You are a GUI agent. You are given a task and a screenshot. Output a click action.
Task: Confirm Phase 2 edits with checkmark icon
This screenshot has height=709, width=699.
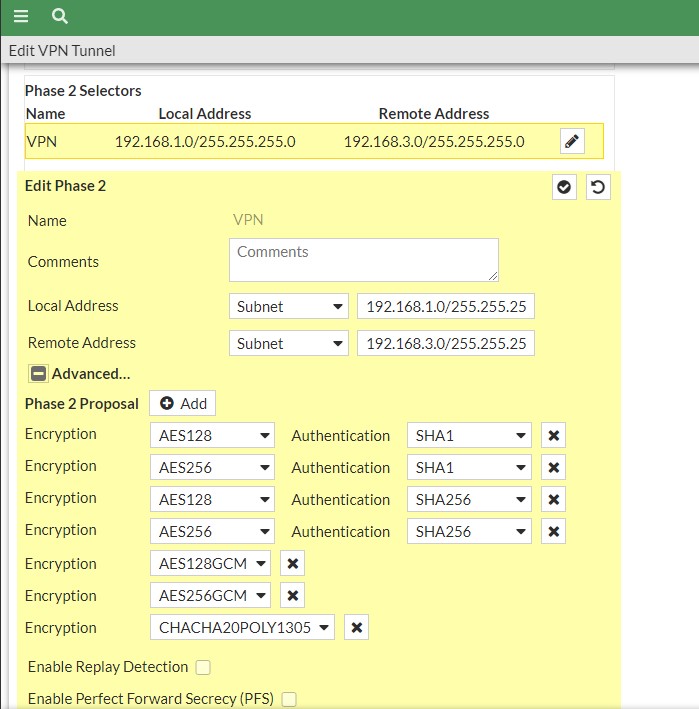point(565,187)
